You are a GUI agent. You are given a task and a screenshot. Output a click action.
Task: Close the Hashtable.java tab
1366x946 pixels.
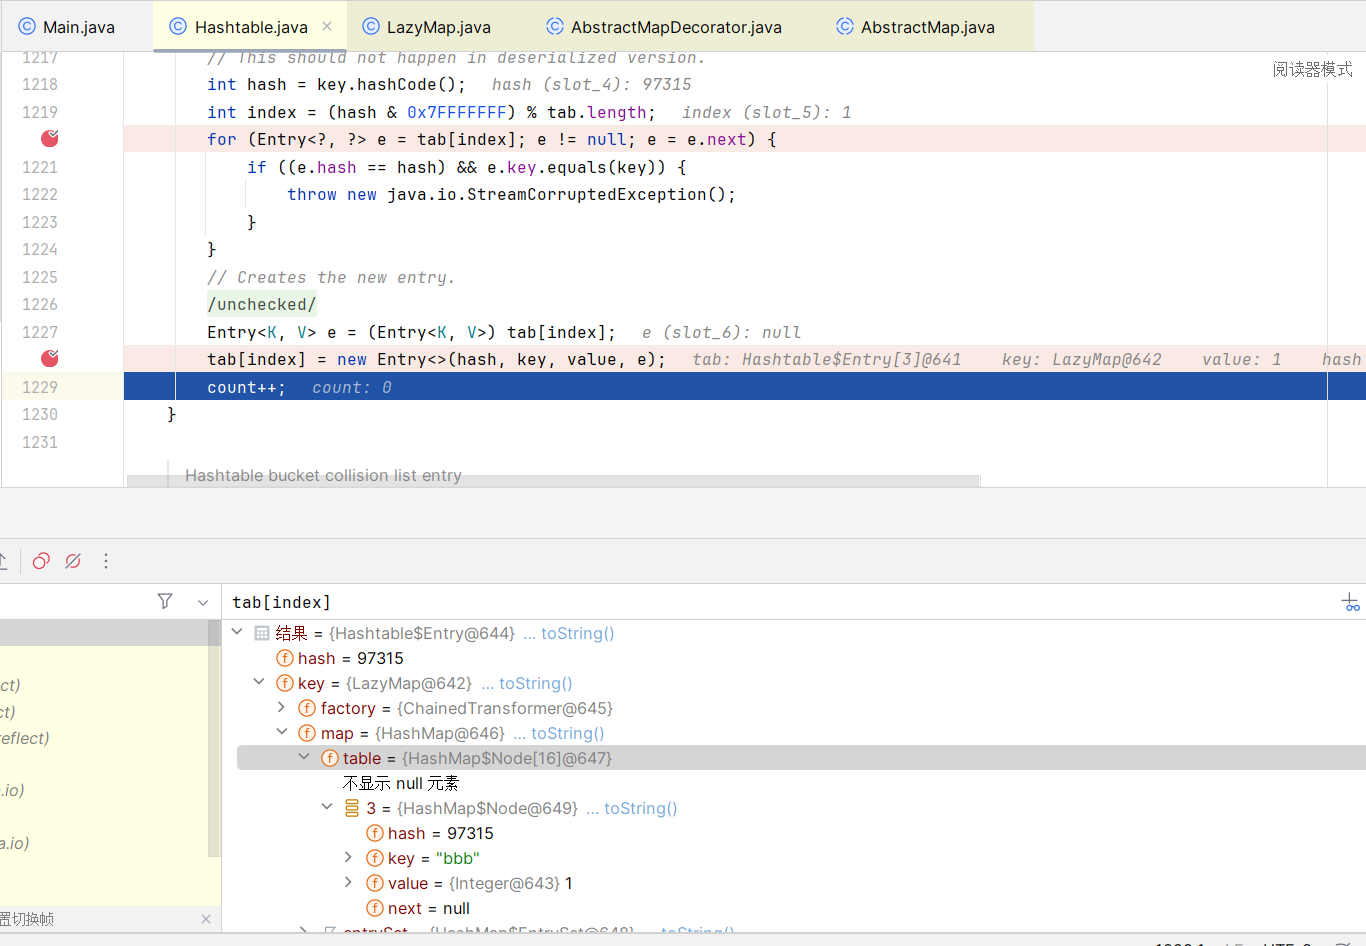pos(327,27)
